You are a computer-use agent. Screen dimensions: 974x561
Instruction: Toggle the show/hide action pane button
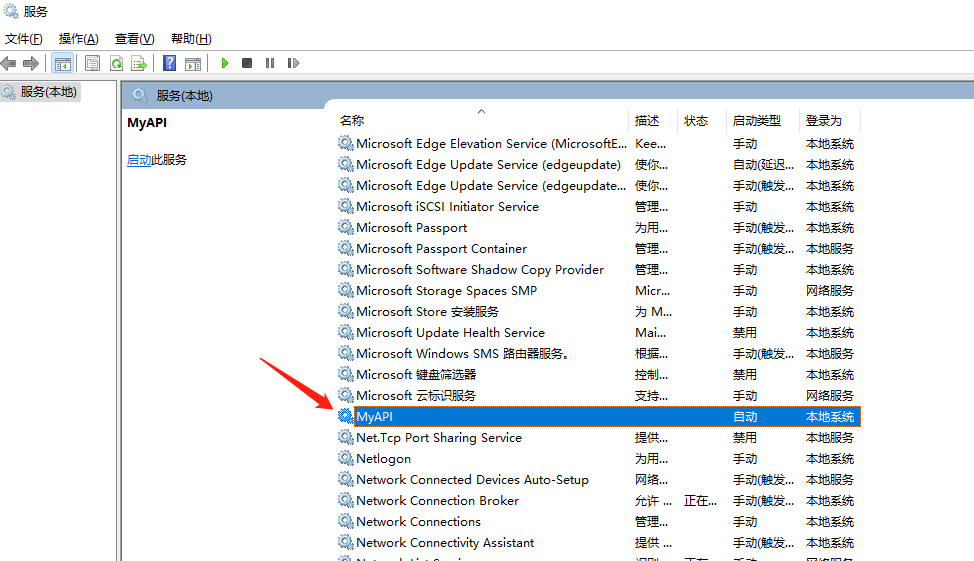192,63
